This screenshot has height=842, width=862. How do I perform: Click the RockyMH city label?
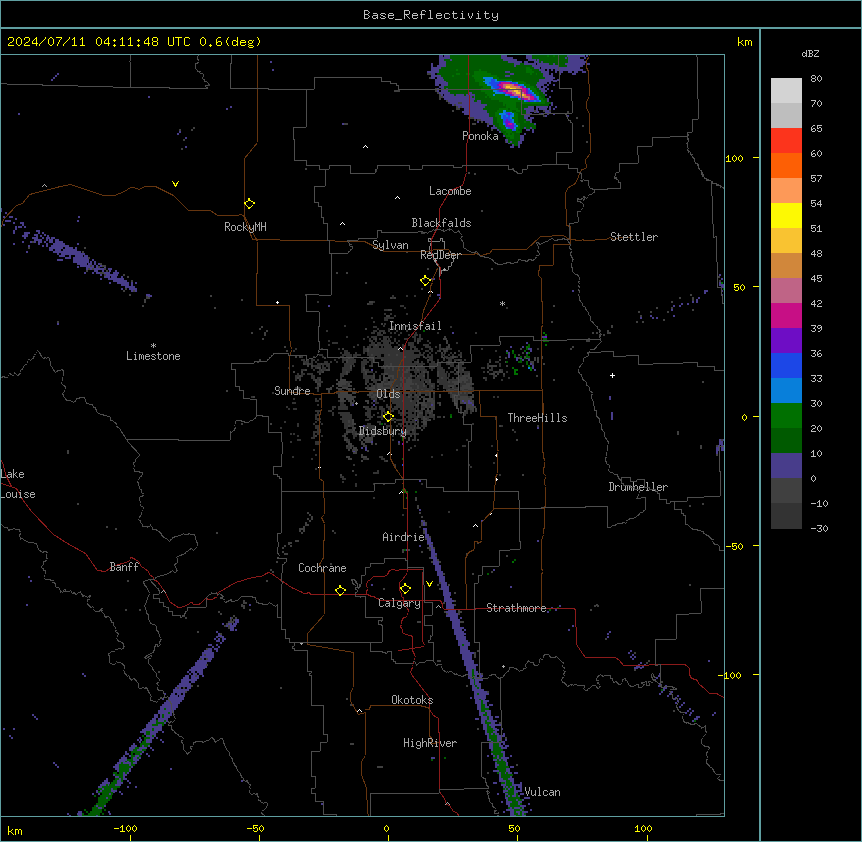click(x=245, y=227)
